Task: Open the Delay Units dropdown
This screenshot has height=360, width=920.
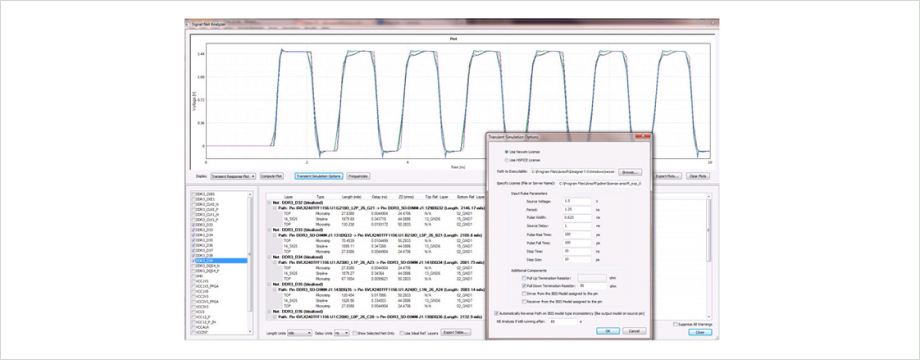Action: [x=341, y=332]
